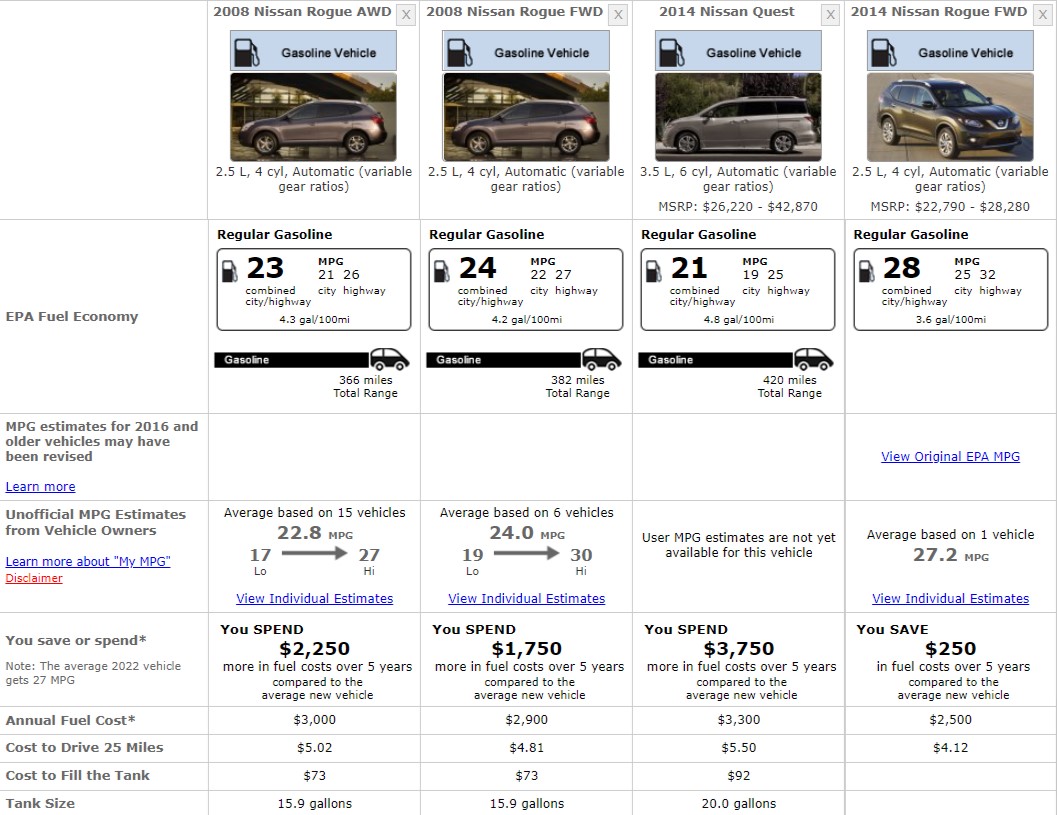Select the $2,250 spend amount

[315, 648]
